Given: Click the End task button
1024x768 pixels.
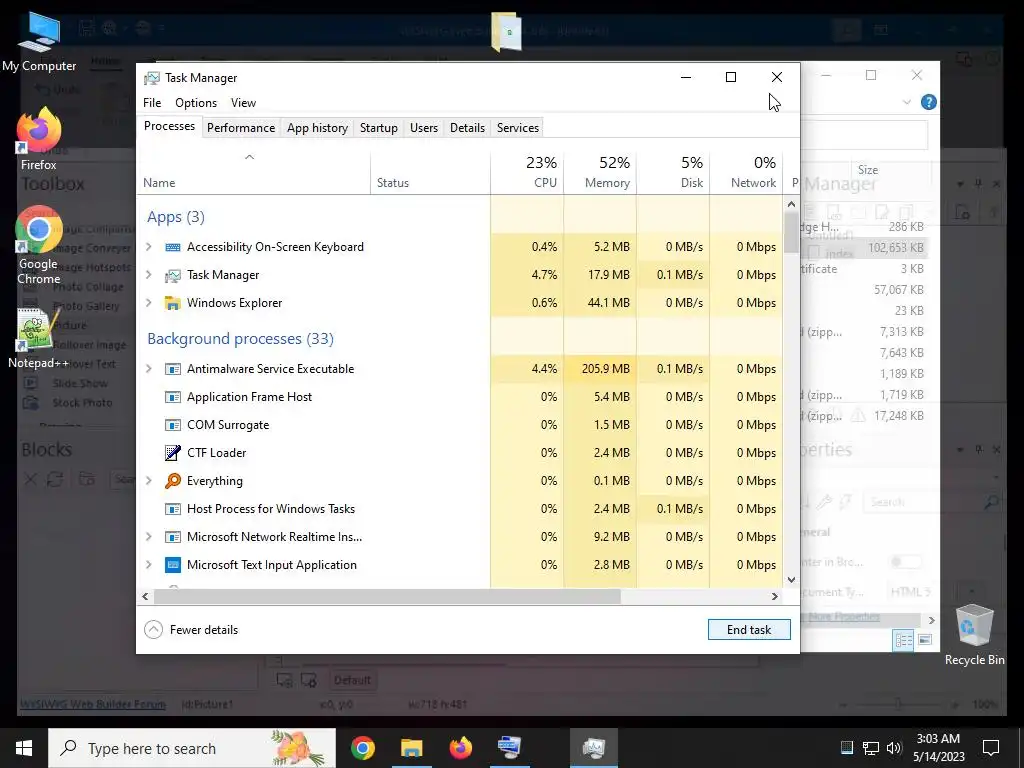Looking at the screenshot, I should pos(749,630).
